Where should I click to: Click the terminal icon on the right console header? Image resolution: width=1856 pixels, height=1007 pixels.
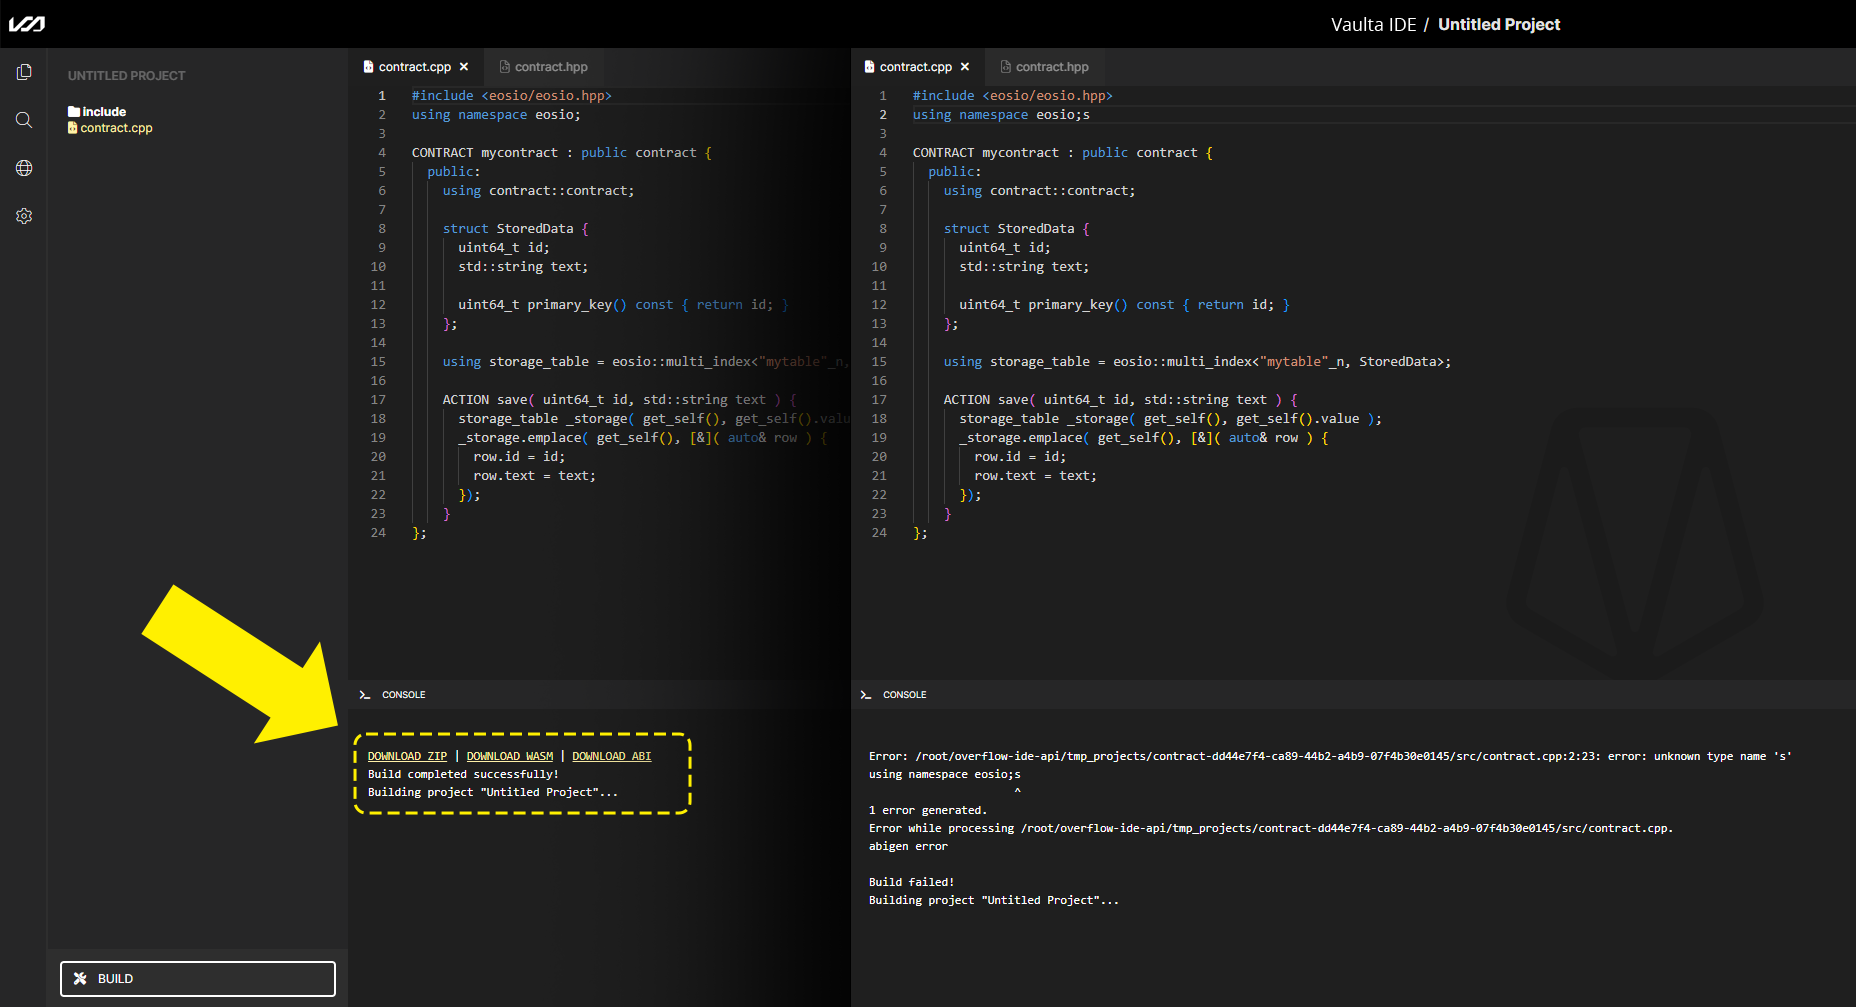(x=865, y=694)
